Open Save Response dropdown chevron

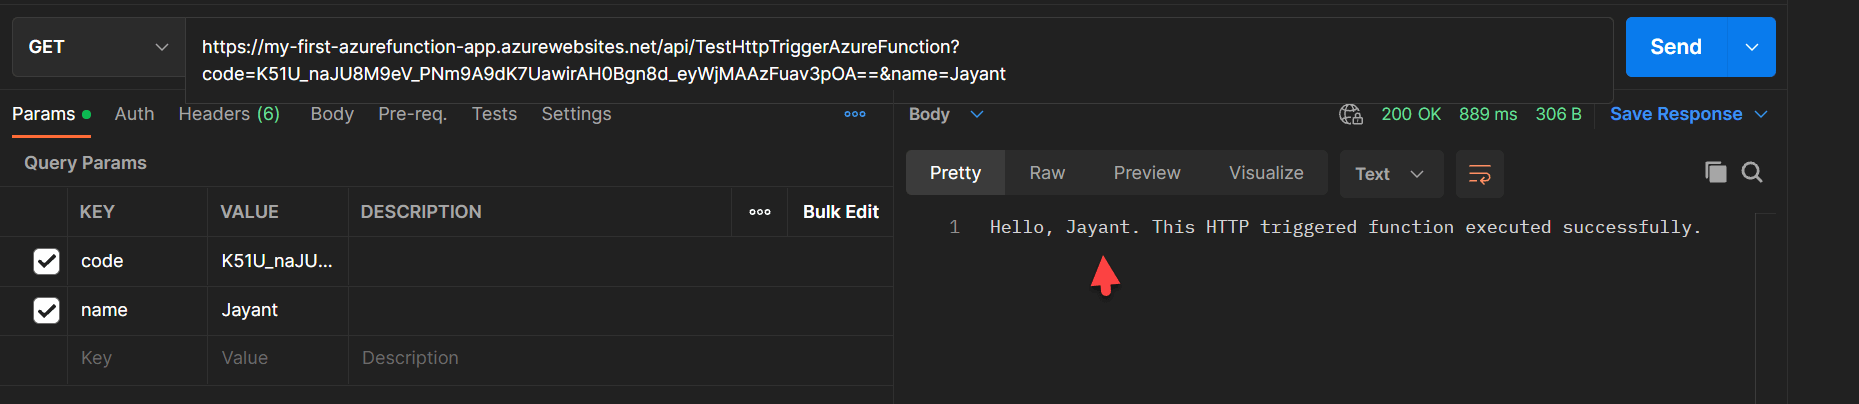1761,114
